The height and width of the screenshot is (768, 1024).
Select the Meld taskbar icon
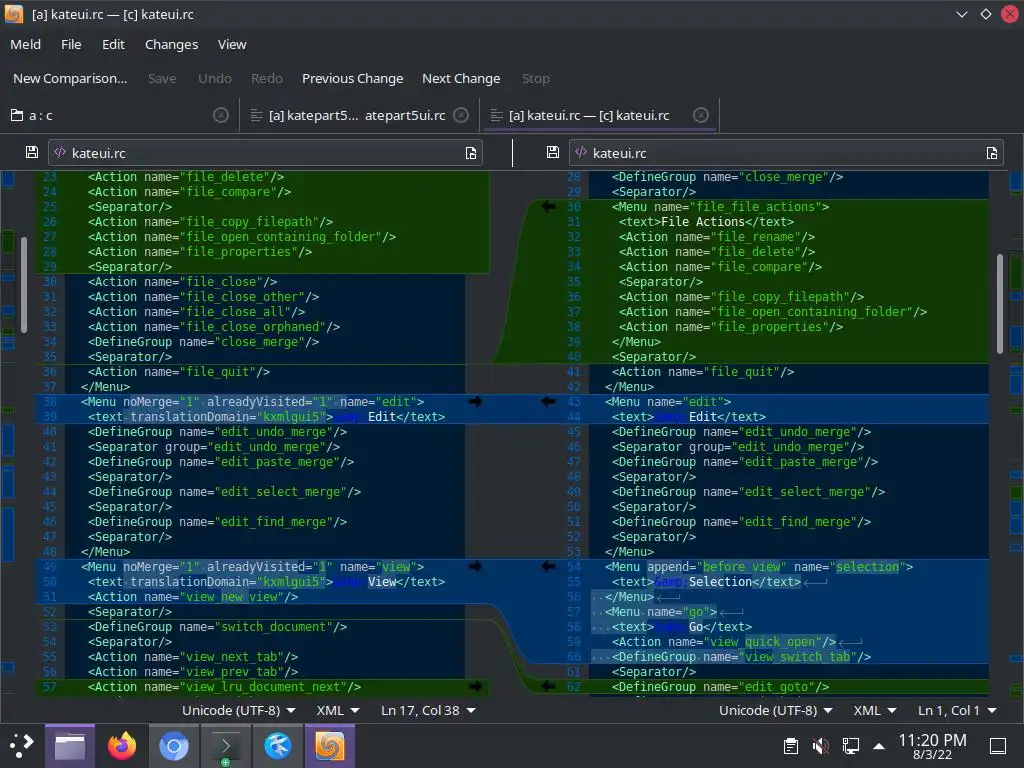pos(330,746)
